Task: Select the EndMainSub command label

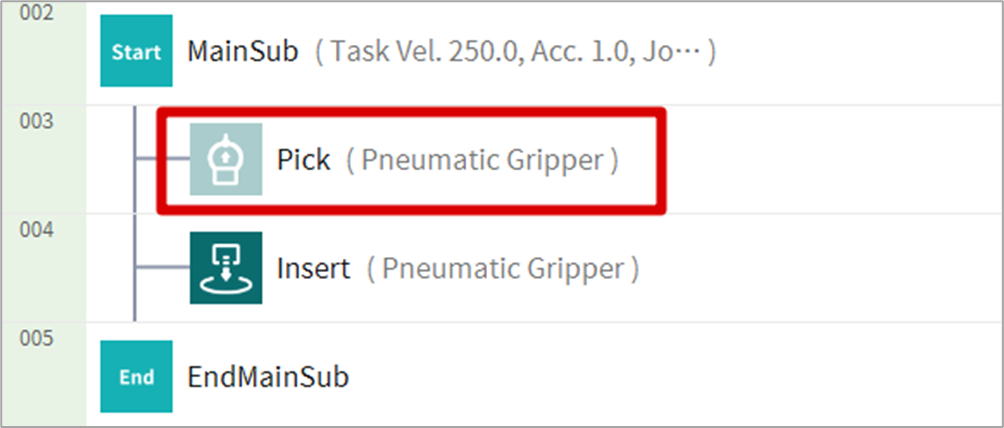Action: [x=268, y=377]
